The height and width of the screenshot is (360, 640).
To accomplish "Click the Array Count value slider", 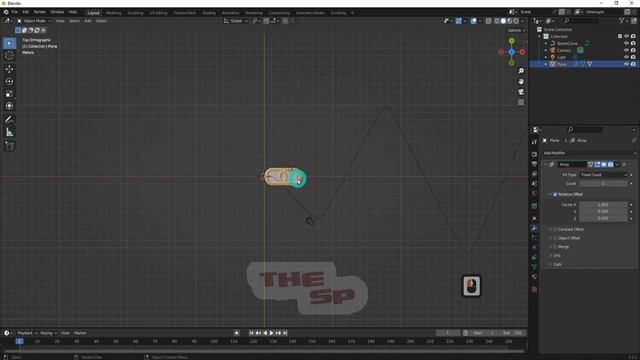I will (603, 184).
